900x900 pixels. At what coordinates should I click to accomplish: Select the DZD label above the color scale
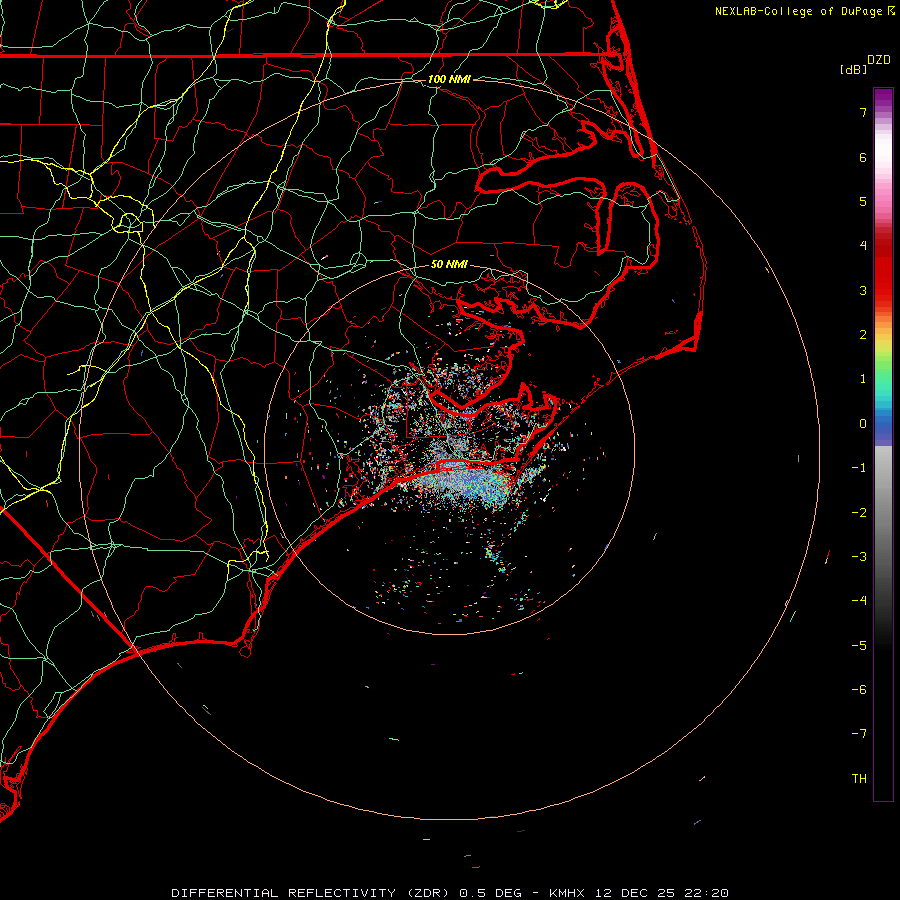pos(879,60)
